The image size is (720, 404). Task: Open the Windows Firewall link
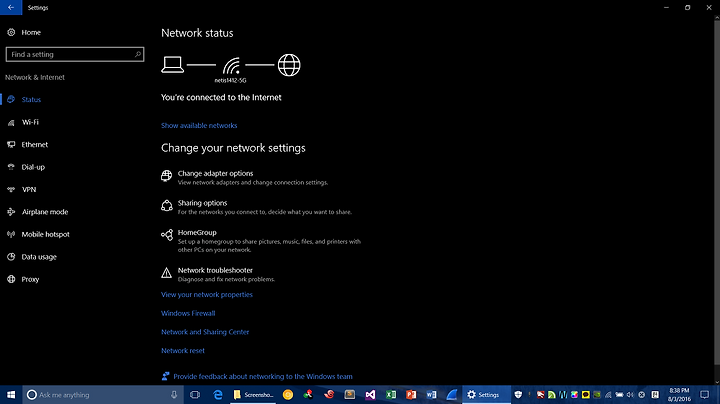point(188,313)
